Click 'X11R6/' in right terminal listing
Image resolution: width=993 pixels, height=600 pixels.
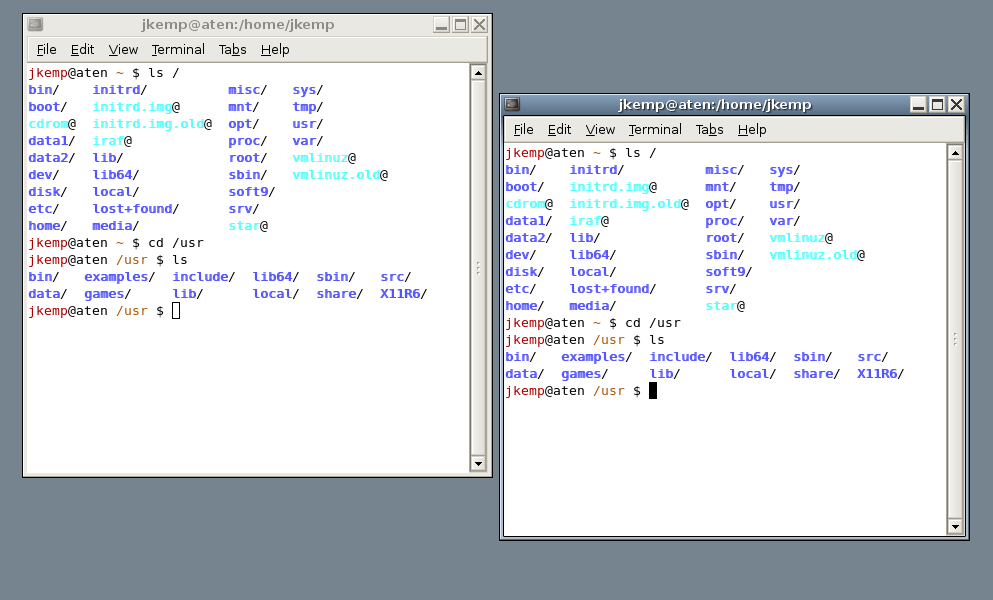[881, 374]
